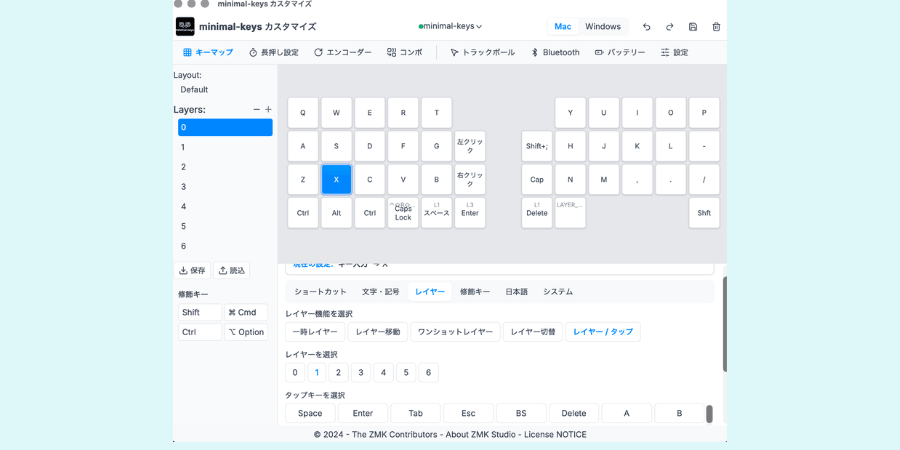Toggle the ⌥ Option modifier key
The width and height of the screenshot is (900, 450).
(x=246, y=332)
